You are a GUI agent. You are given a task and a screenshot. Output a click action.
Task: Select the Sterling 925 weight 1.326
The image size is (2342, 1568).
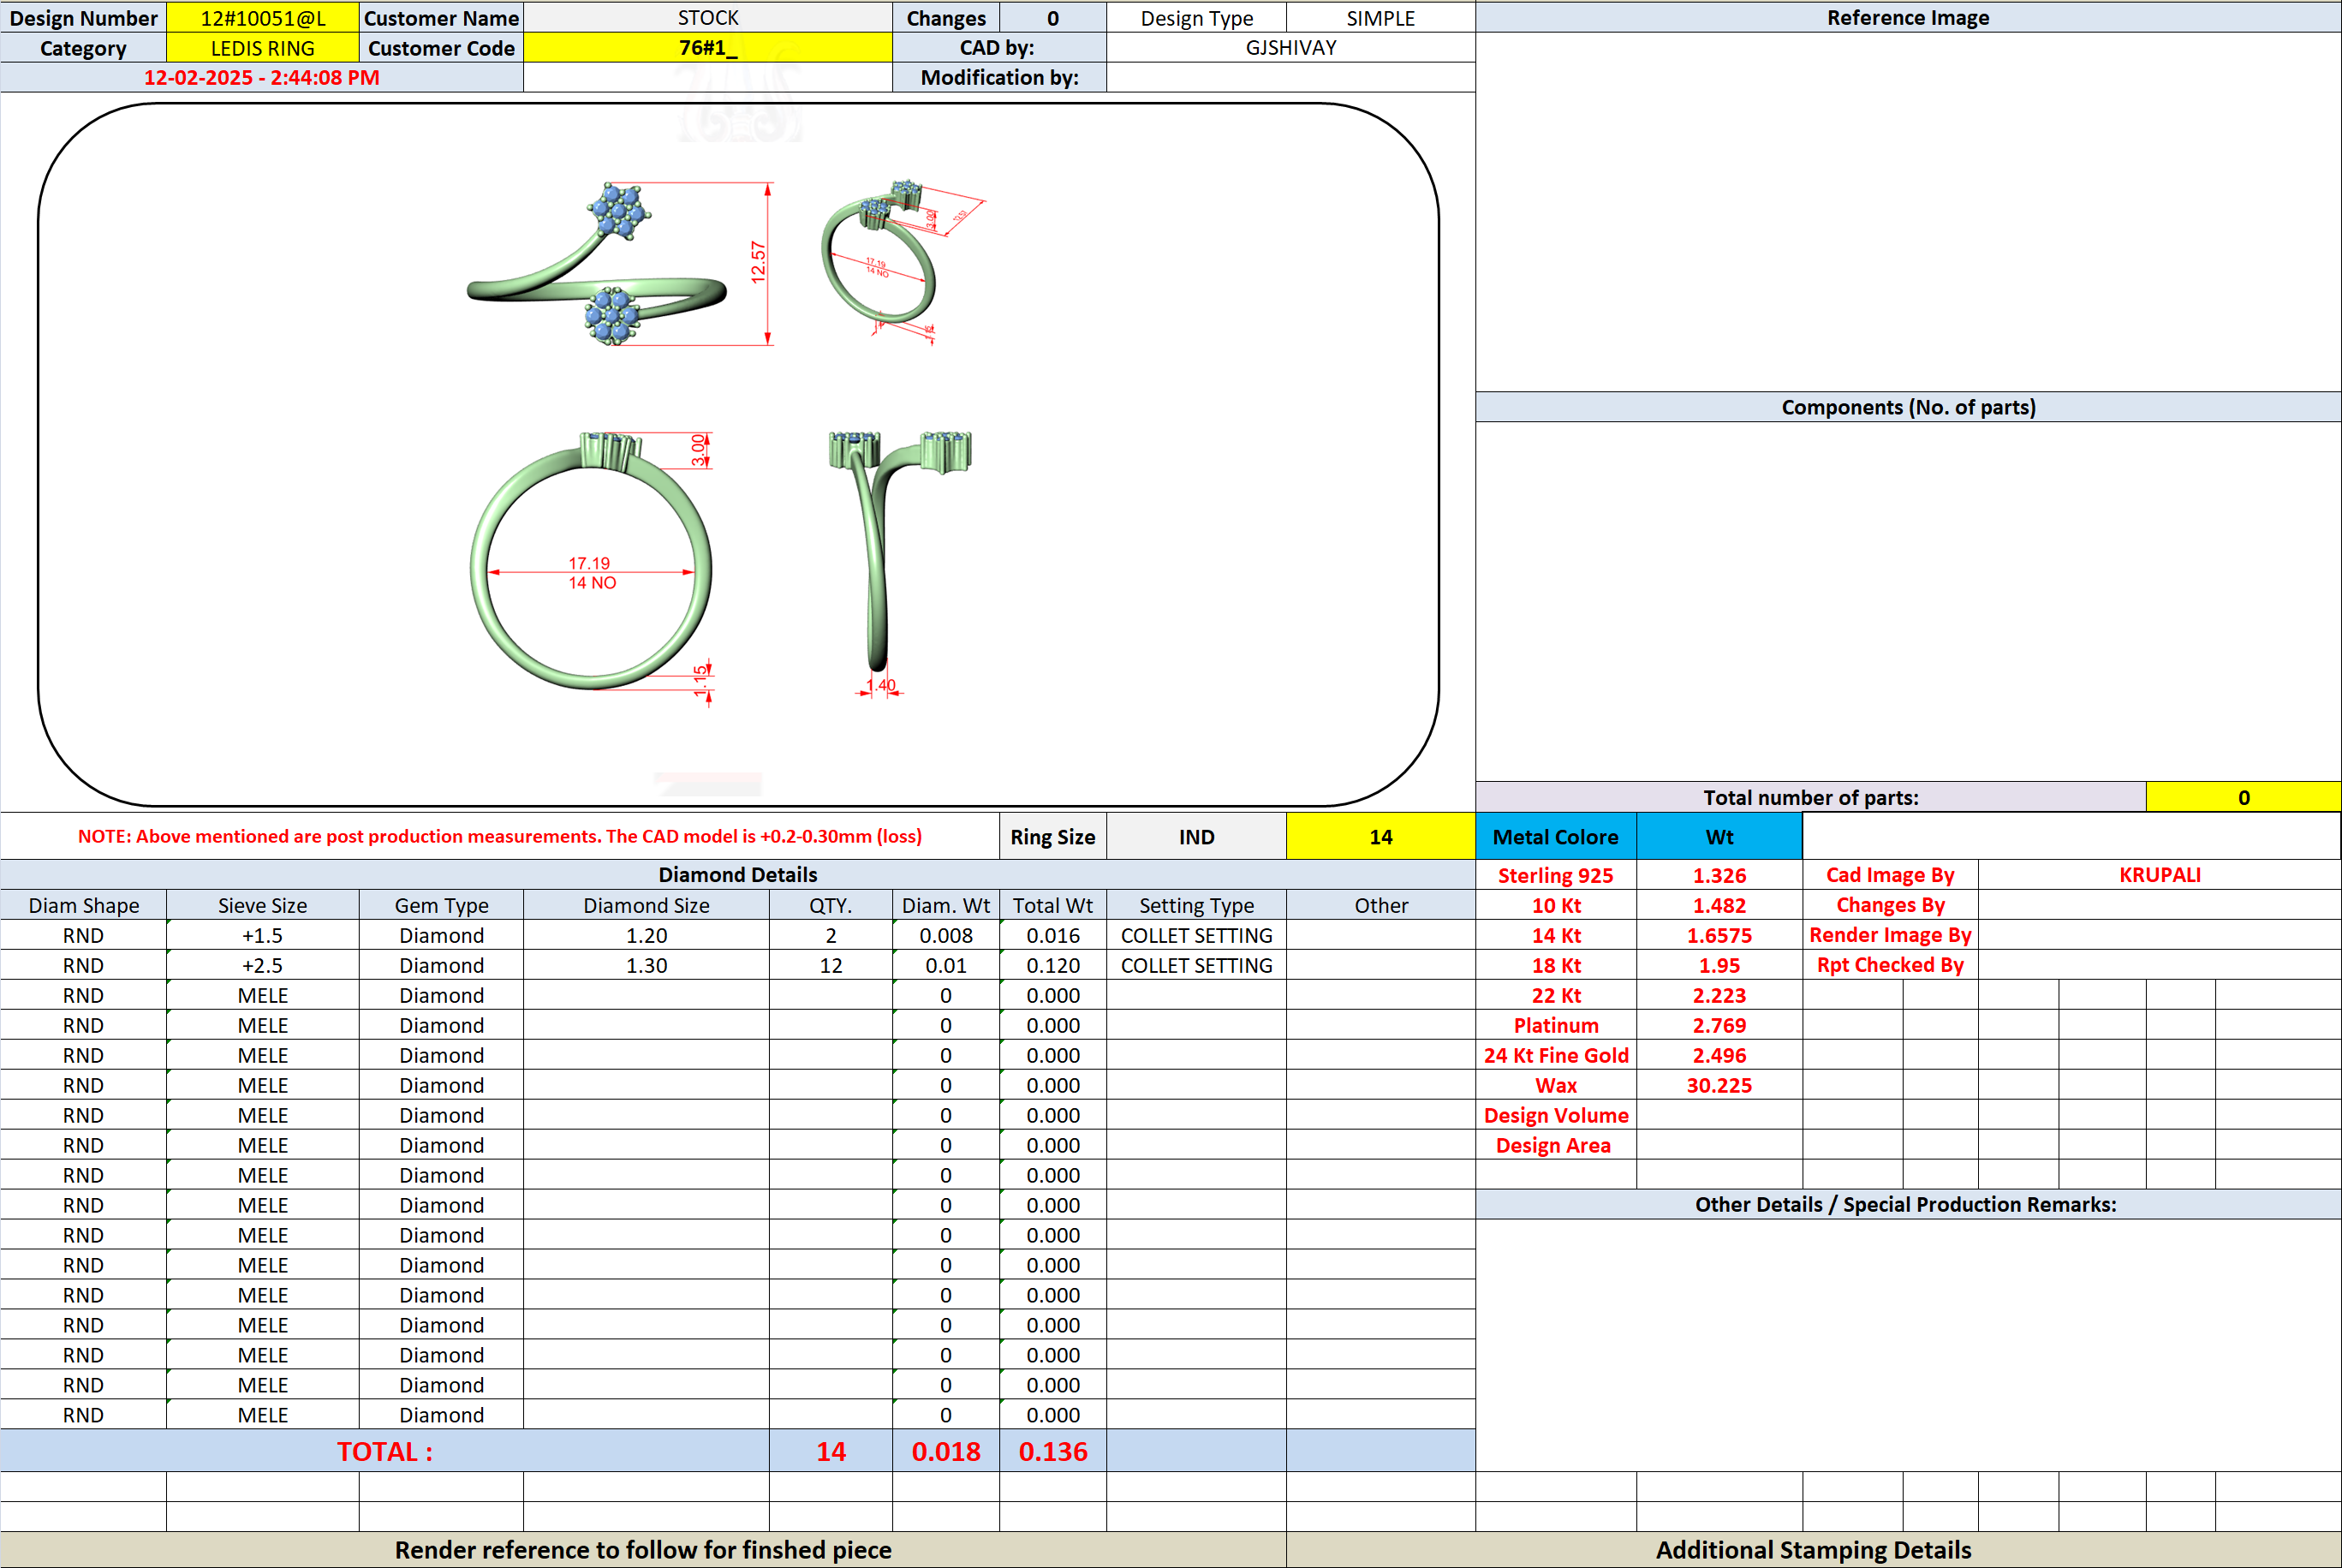click(1719, 875)
